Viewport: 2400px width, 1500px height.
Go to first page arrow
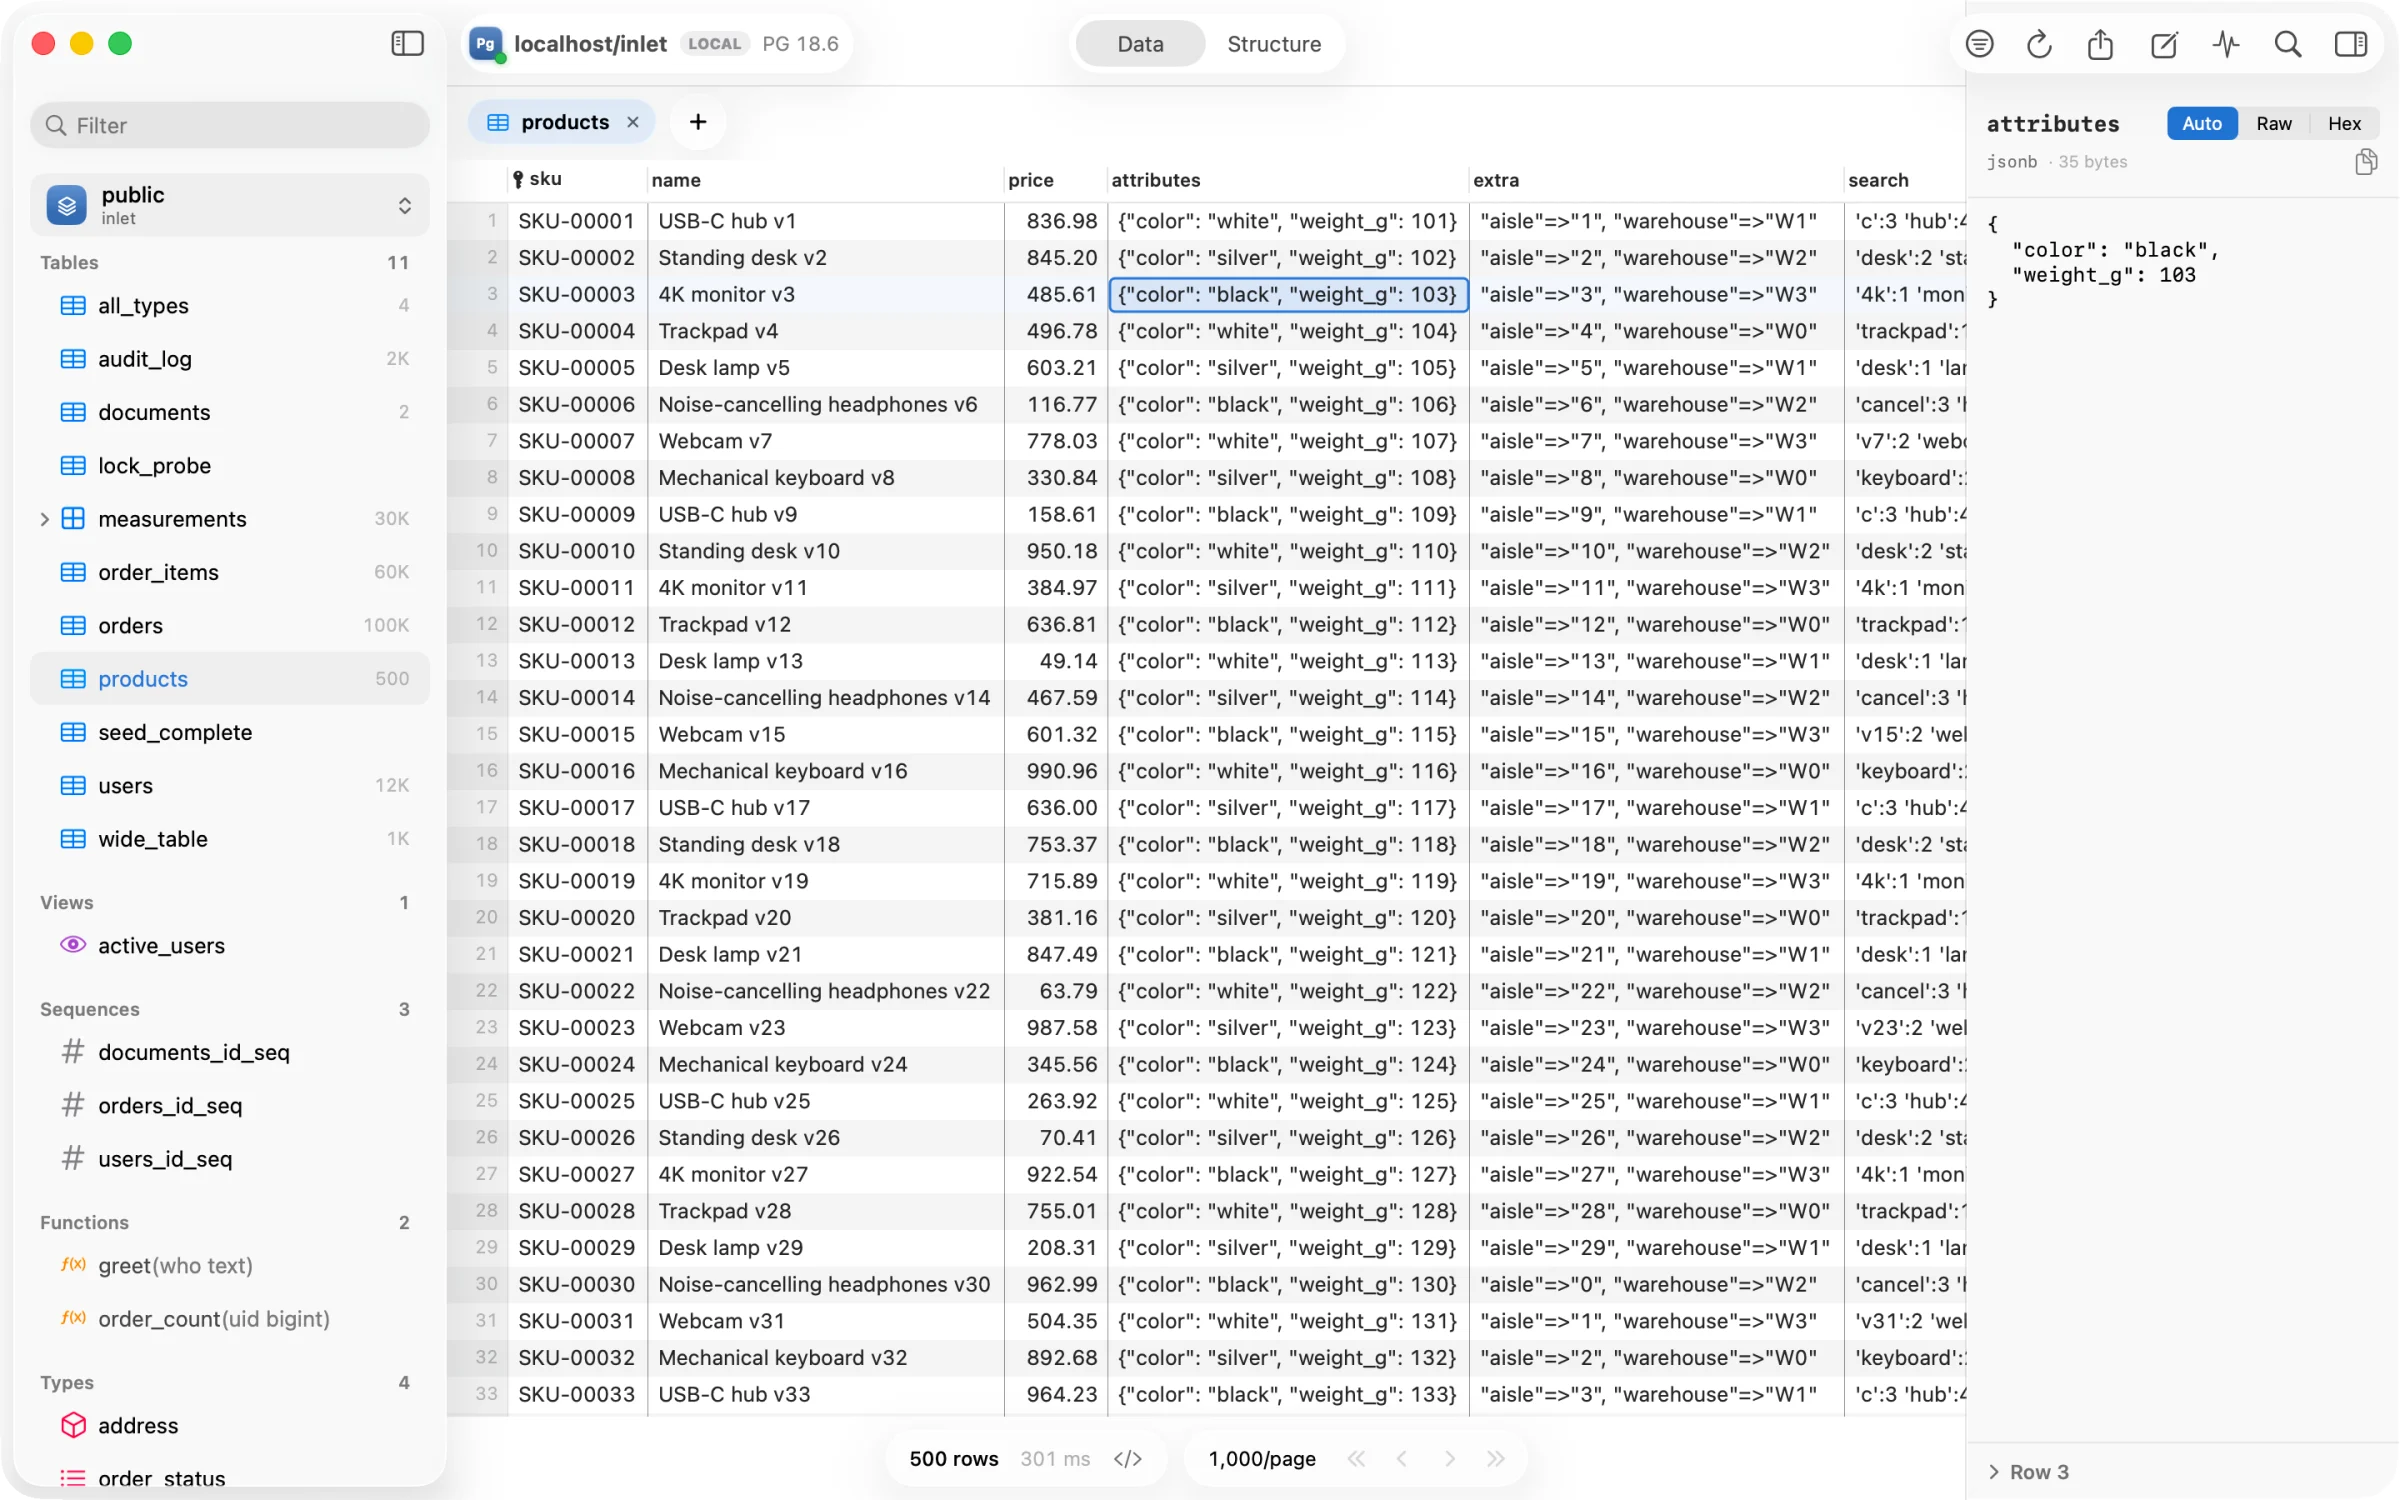(1356, 1459)
